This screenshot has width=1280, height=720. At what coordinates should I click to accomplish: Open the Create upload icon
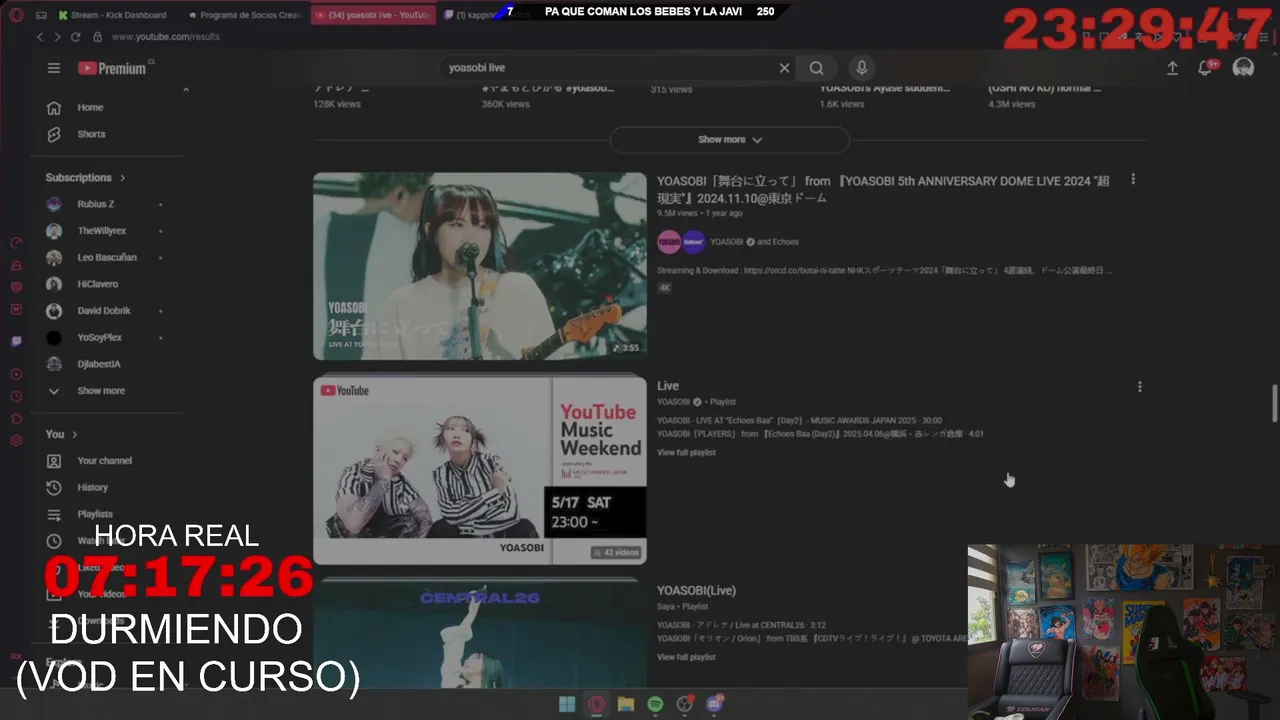pos(1172,68)
